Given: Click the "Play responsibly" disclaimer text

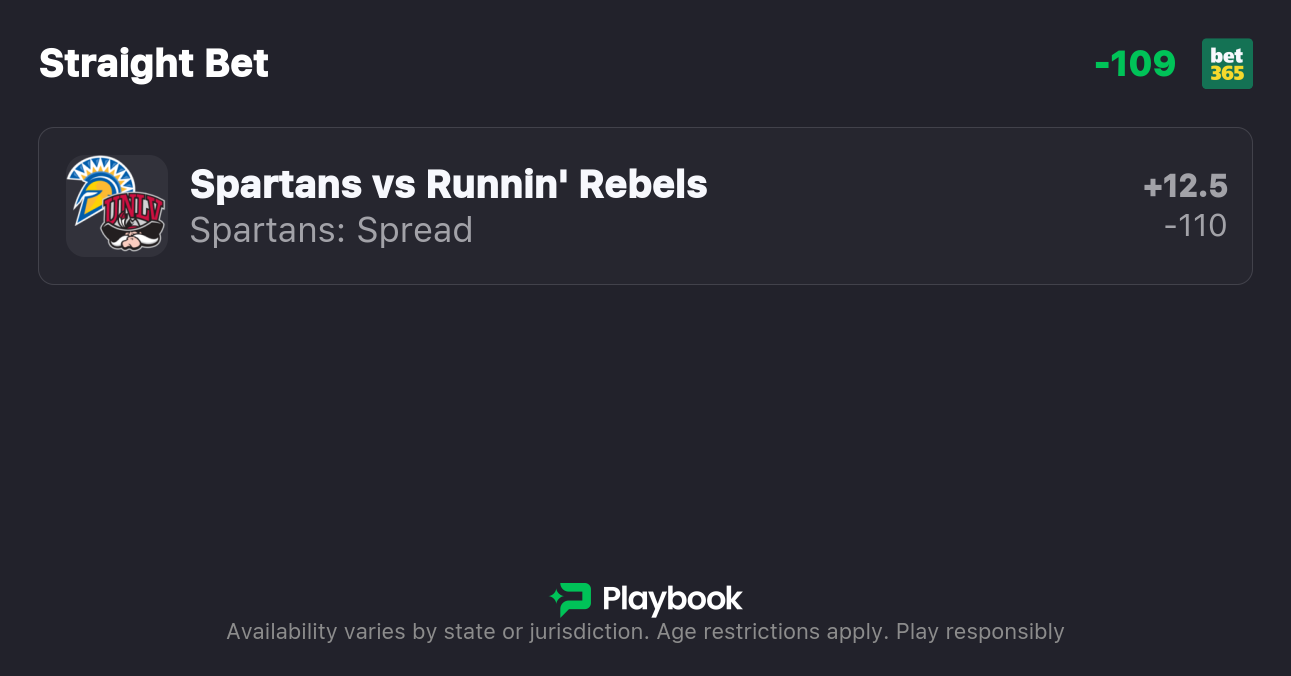Looking at the screenshot, I should [x=979, y=632].
